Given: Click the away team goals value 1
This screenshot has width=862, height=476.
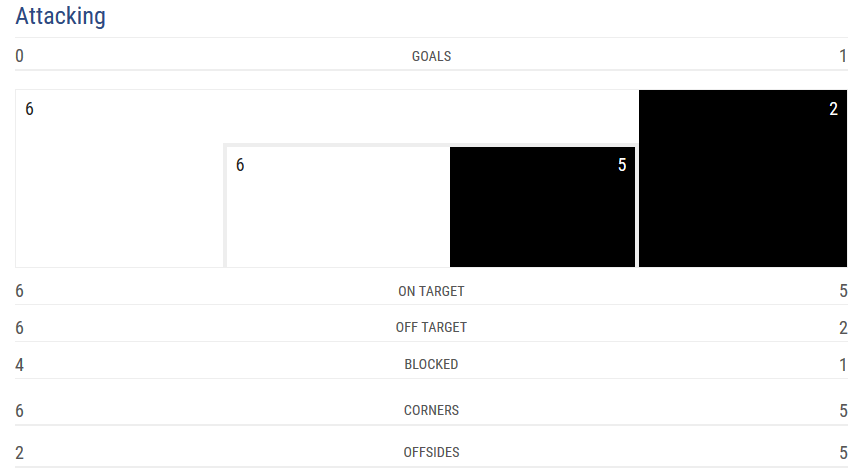Looking at the screenshot, I should [x=843, y=56].
